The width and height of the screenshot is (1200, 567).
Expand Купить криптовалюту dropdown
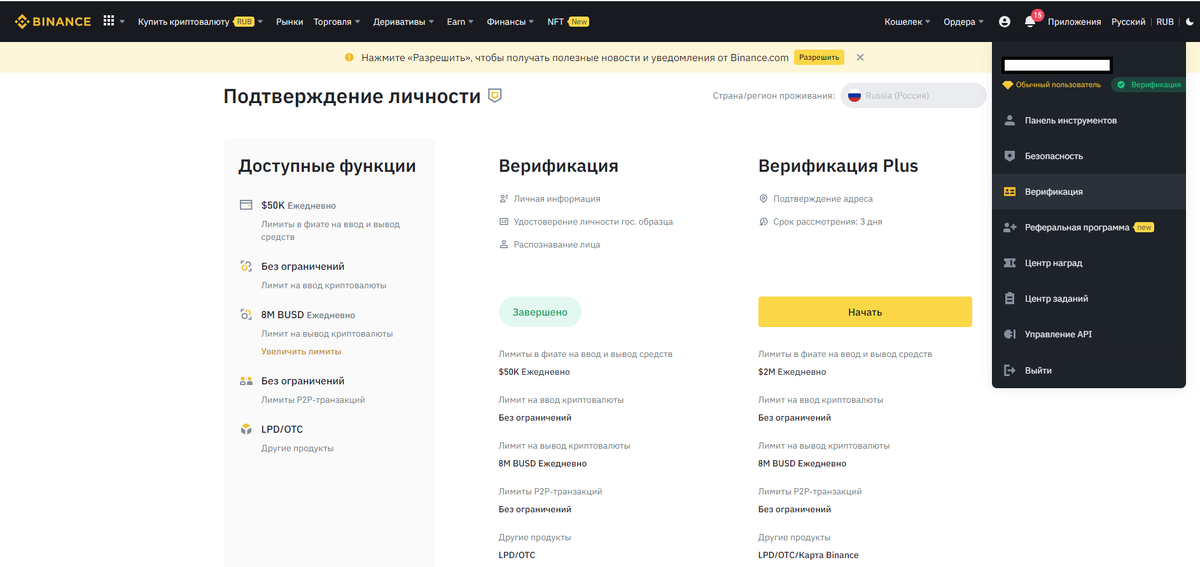click(x=200, y=21)
